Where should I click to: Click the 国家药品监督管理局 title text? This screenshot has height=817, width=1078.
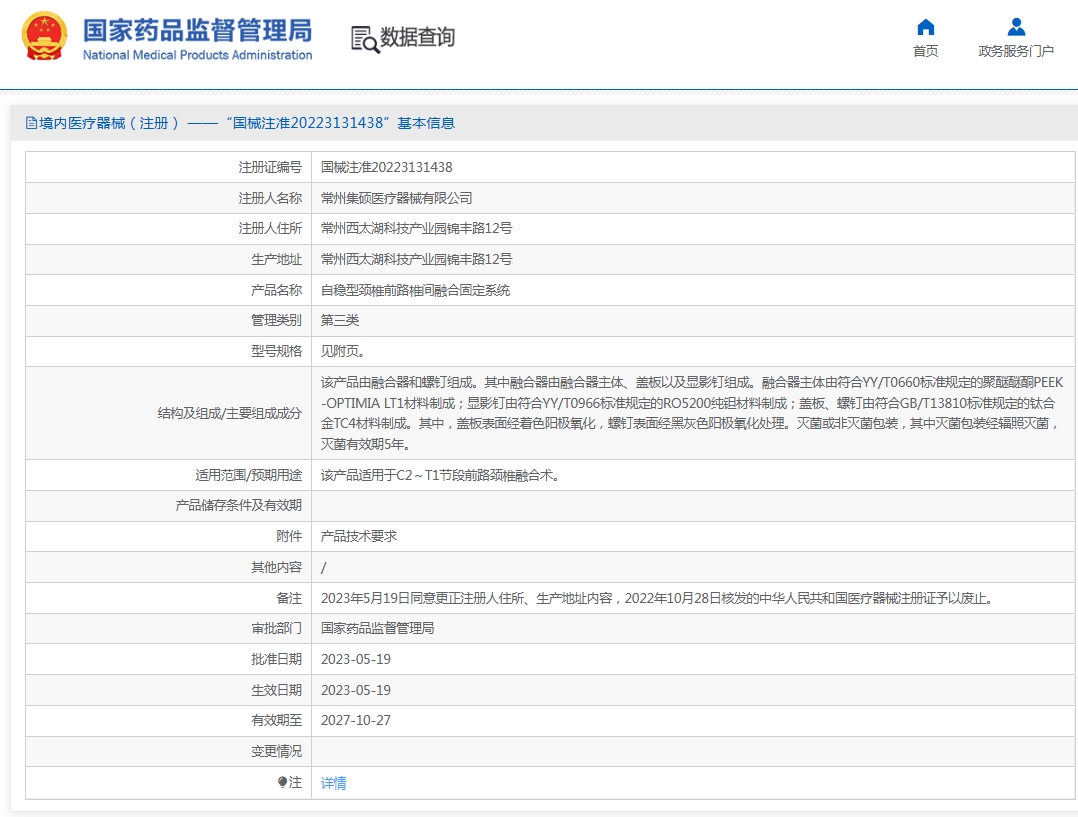point(197,31)
